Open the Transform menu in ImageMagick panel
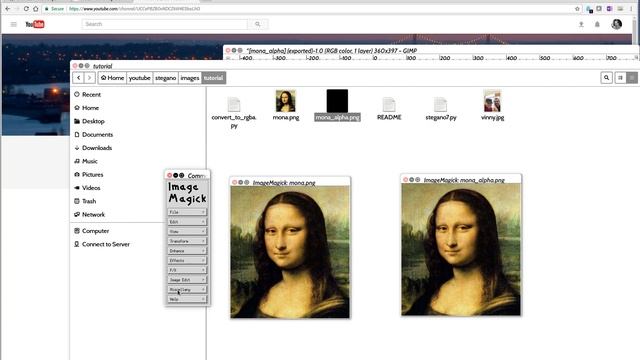 [x=187, y=241]
